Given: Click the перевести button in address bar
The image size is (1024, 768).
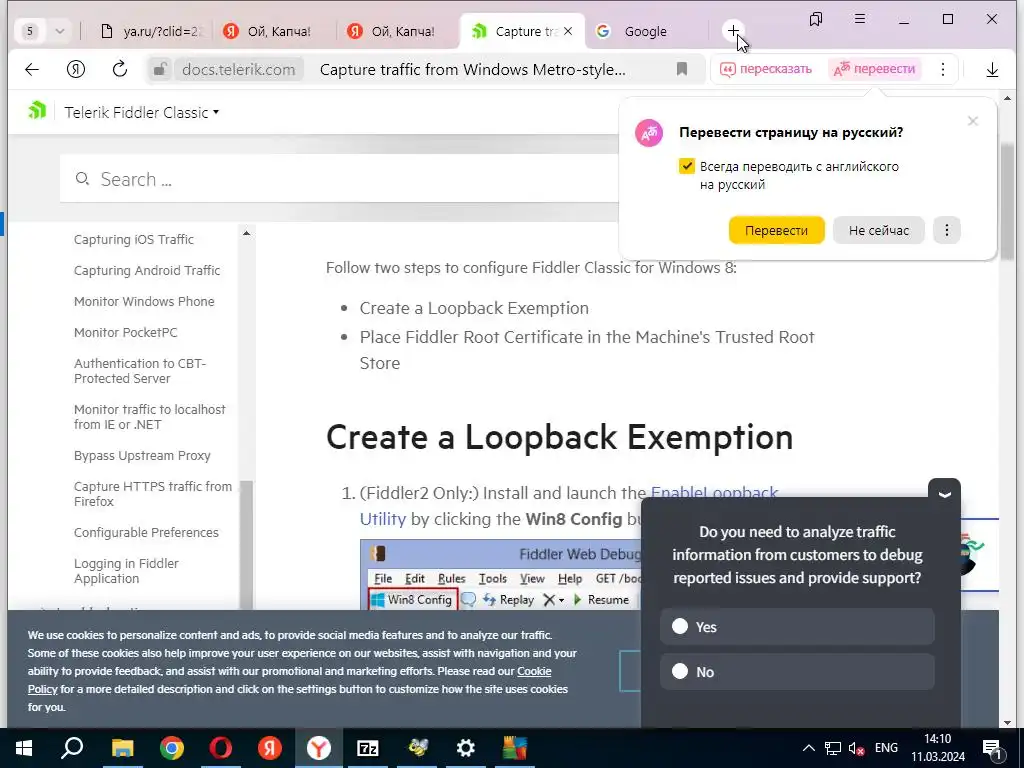Looking at the screenshot, I should (x=874, y=69).
